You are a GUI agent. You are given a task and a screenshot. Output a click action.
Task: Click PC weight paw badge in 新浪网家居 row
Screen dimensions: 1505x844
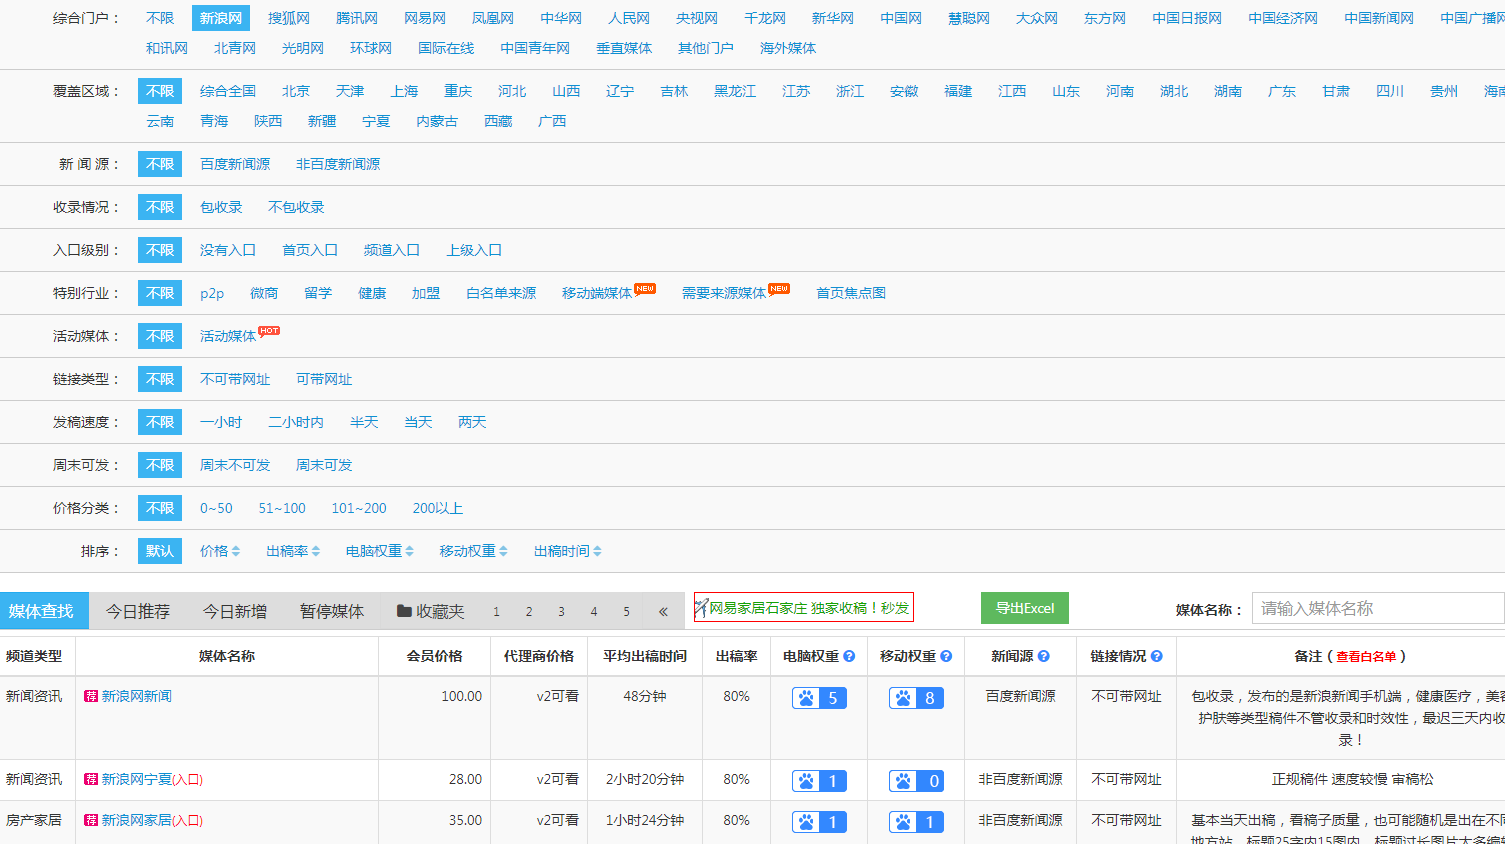point(819,822)
